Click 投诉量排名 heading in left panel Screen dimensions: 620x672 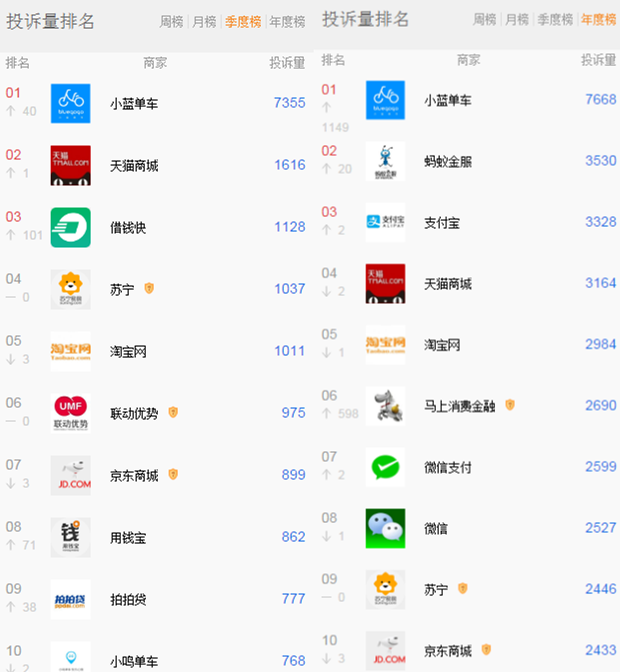pyautogui.click(x=50, y=21)
